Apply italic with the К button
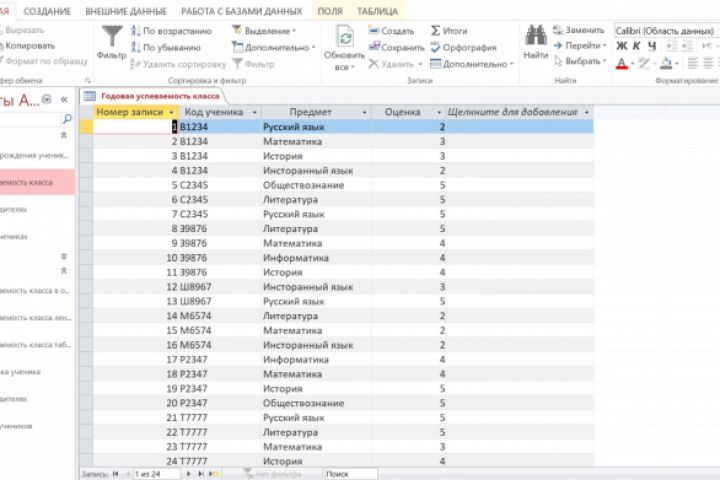The width and height of the screenshot is (720, 480). coord(636,46)
